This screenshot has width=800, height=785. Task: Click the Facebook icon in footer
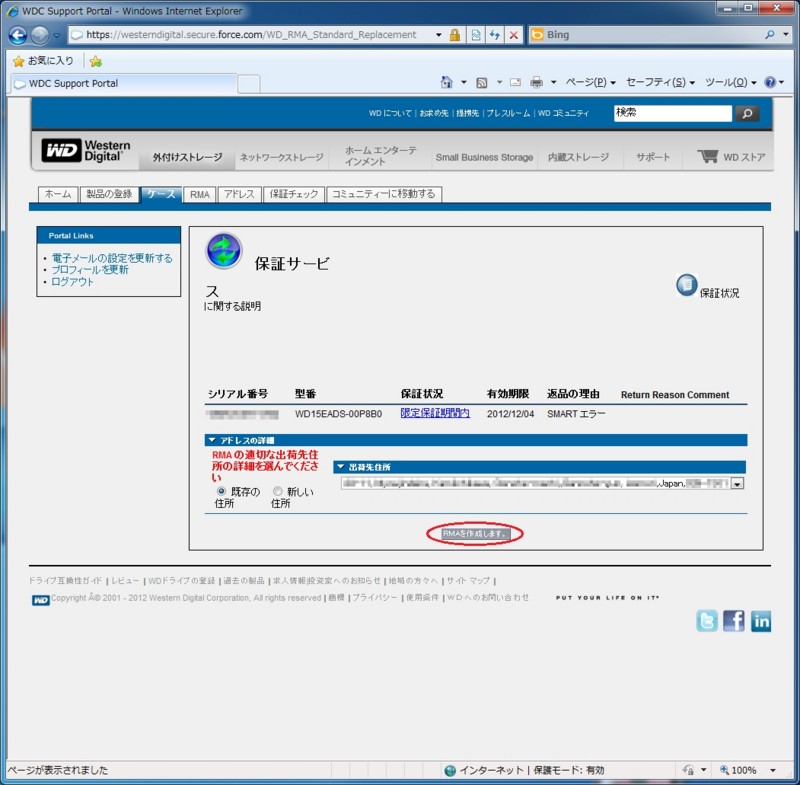(734, 621)
